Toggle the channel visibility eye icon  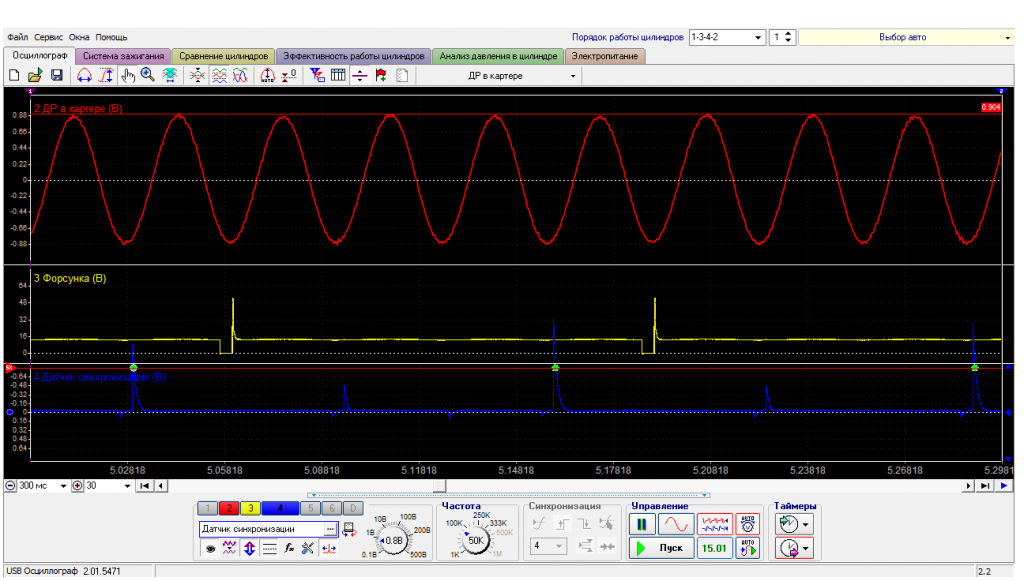[210, 548]
